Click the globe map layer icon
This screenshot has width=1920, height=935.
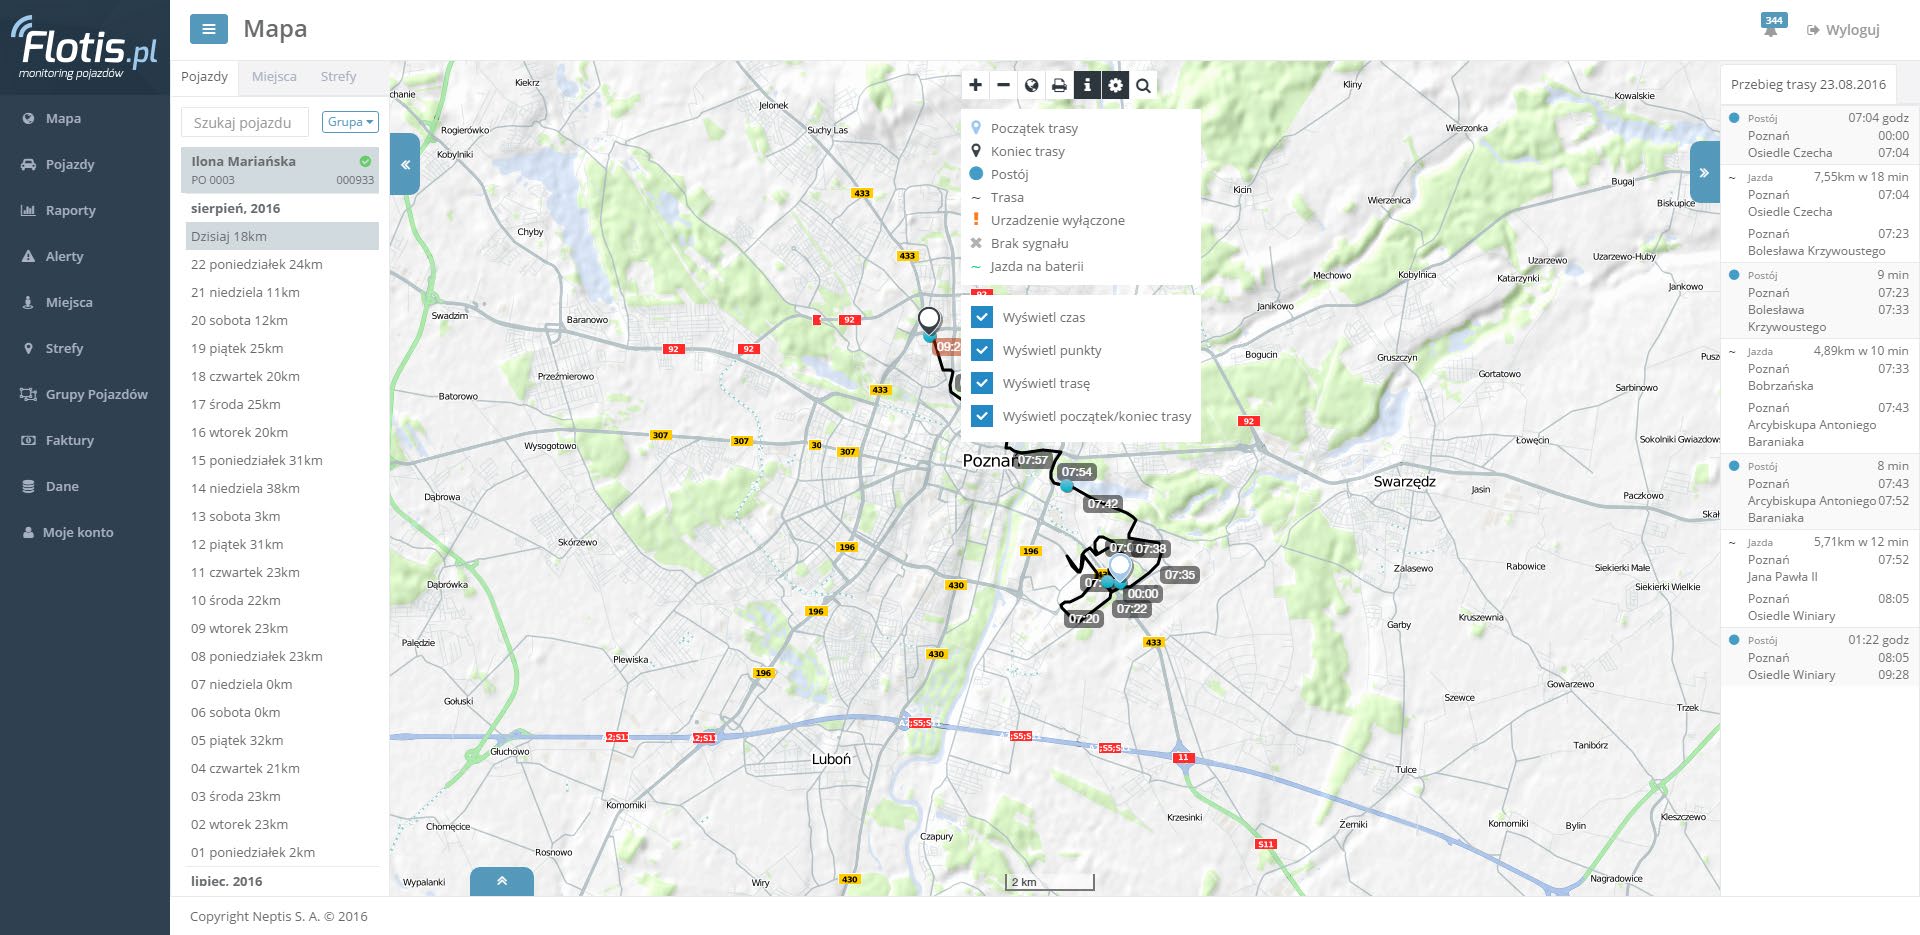[x=1031, y=85]
